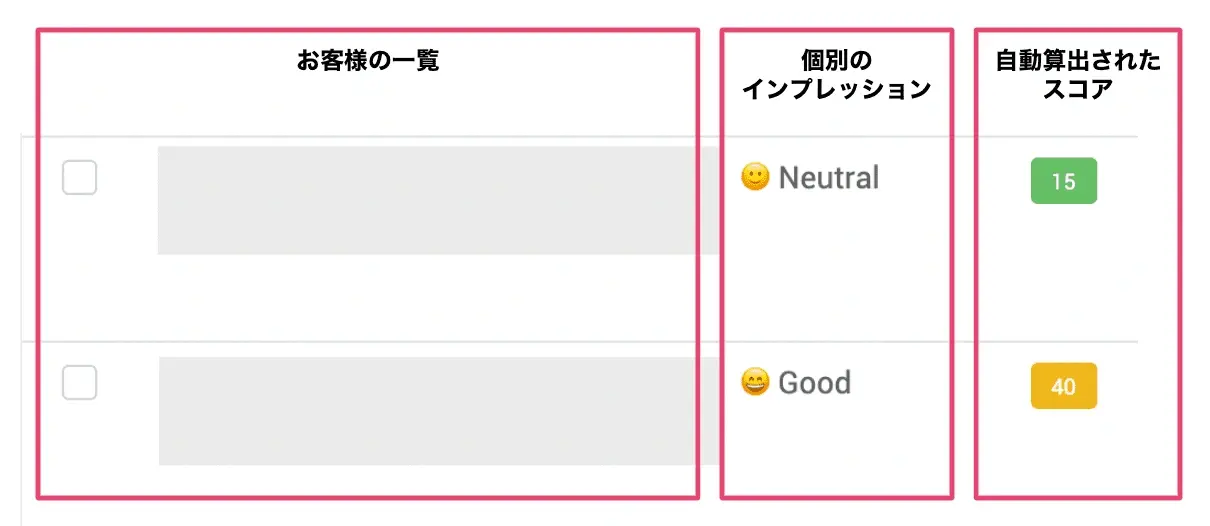This screenshot has width=1210, height=526.
Task: Open the second row's grayed-out customer entry
Action: point(438,411)
